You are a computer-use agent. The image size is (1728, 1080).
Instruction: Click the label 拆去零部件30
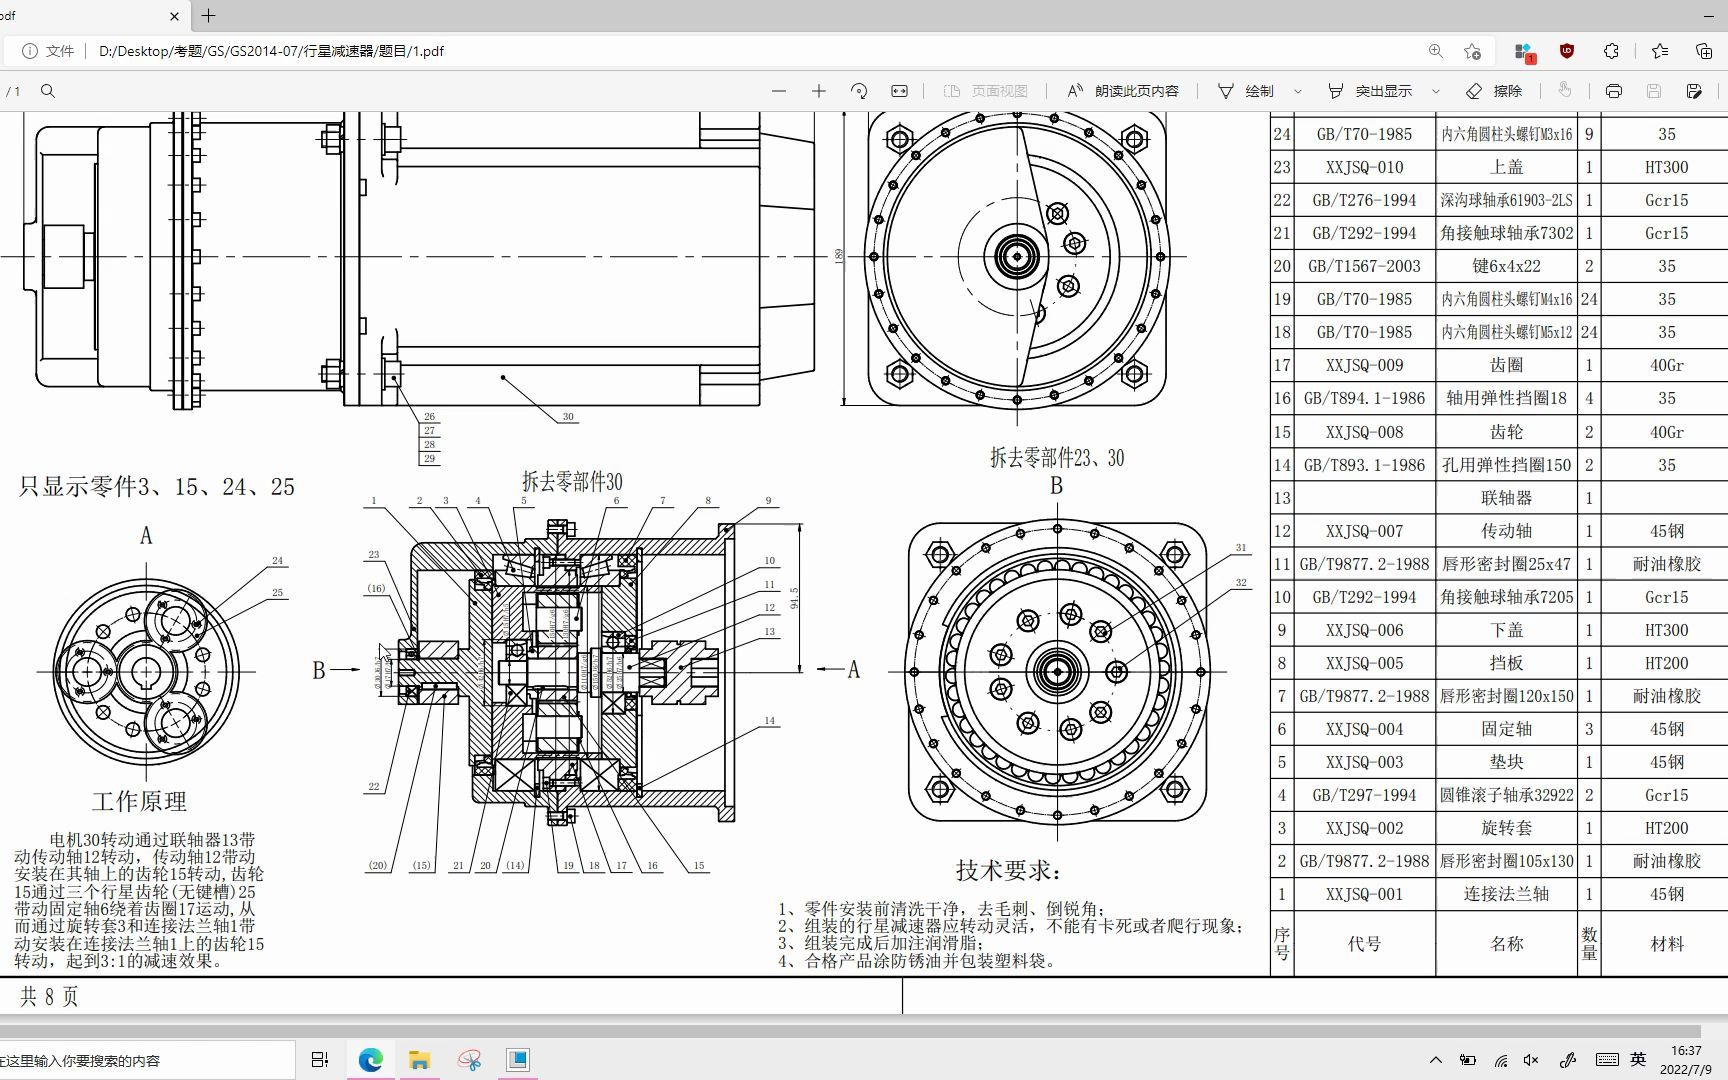(x=572, y=482)
